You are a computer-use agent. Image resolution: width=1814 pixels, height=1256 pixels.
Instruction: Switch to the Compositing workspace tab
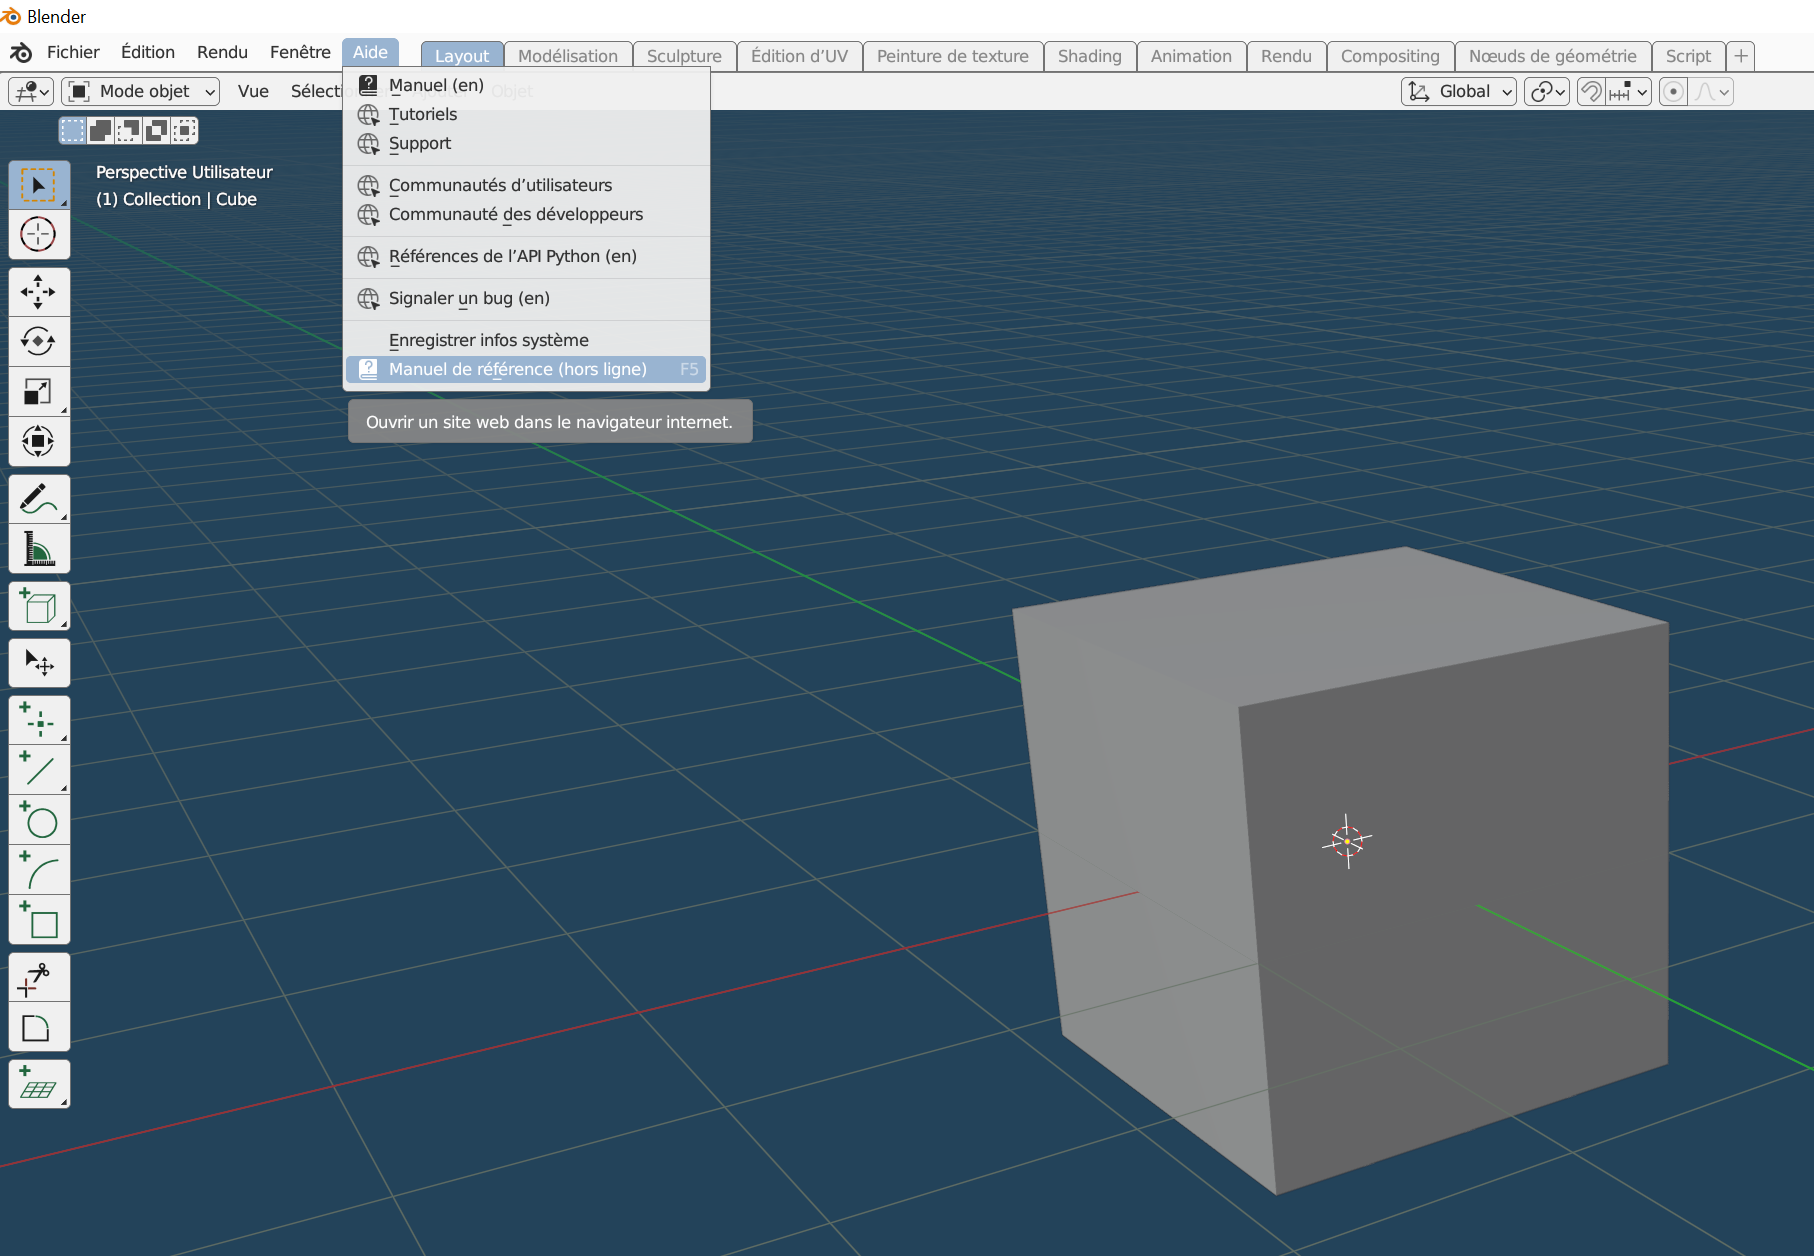[x=1390, y=56]
